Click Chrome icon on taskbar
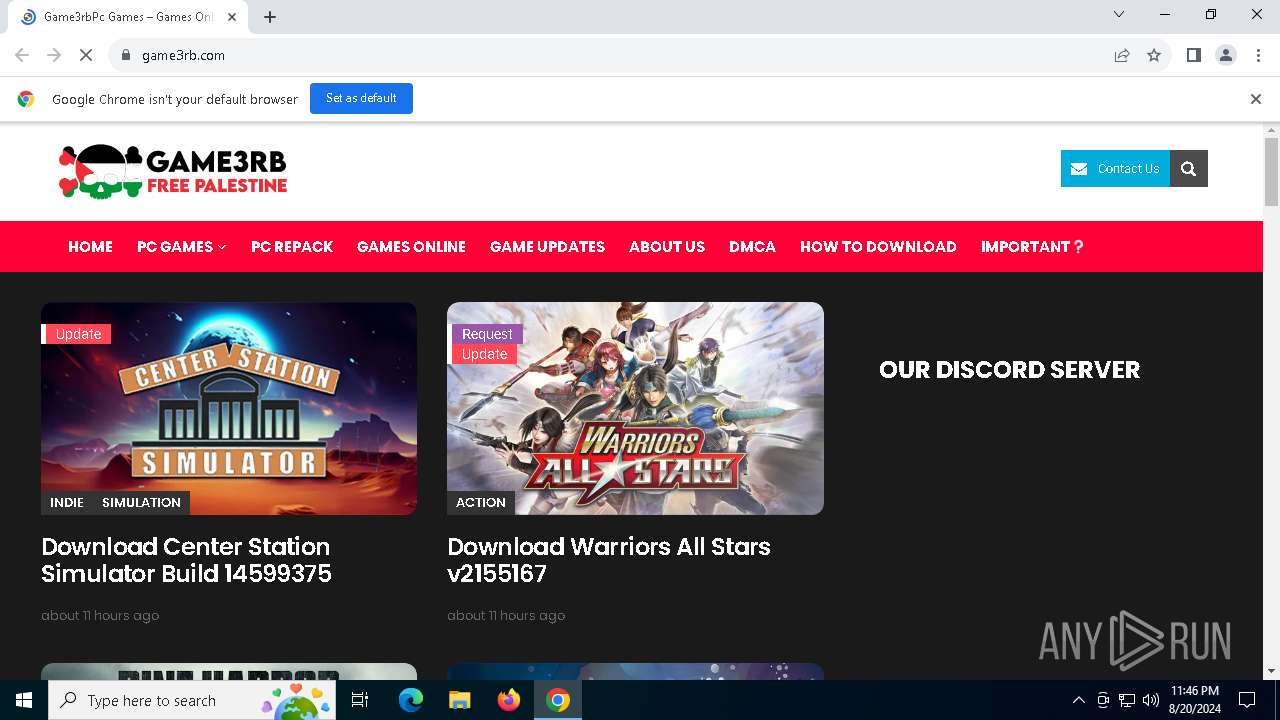 click(x=558, y=700)
